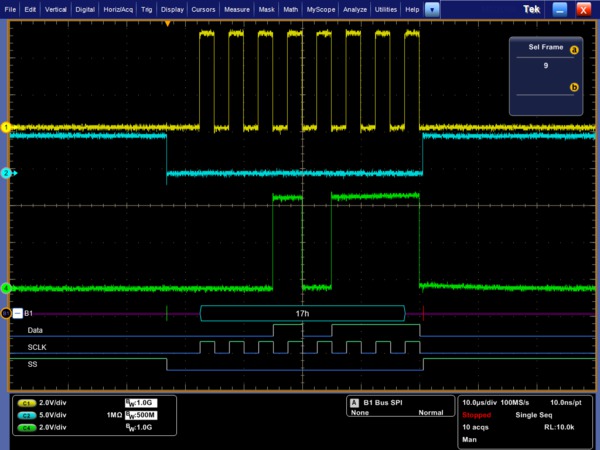The width and height of the screenshot is (600, 450).
Task: Click the B1 bus handle marker
Action: (5, 313)
